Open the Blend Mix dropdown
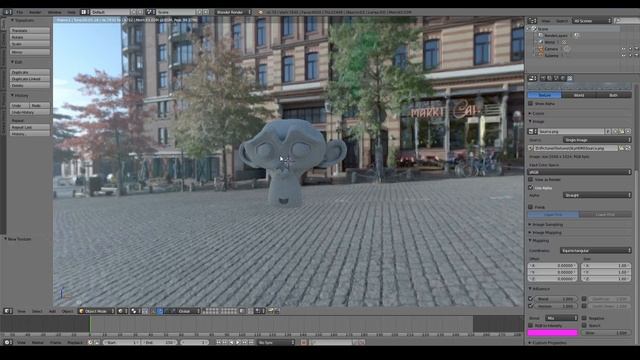This screenshot has height=360, width=640. click(562, 318)
